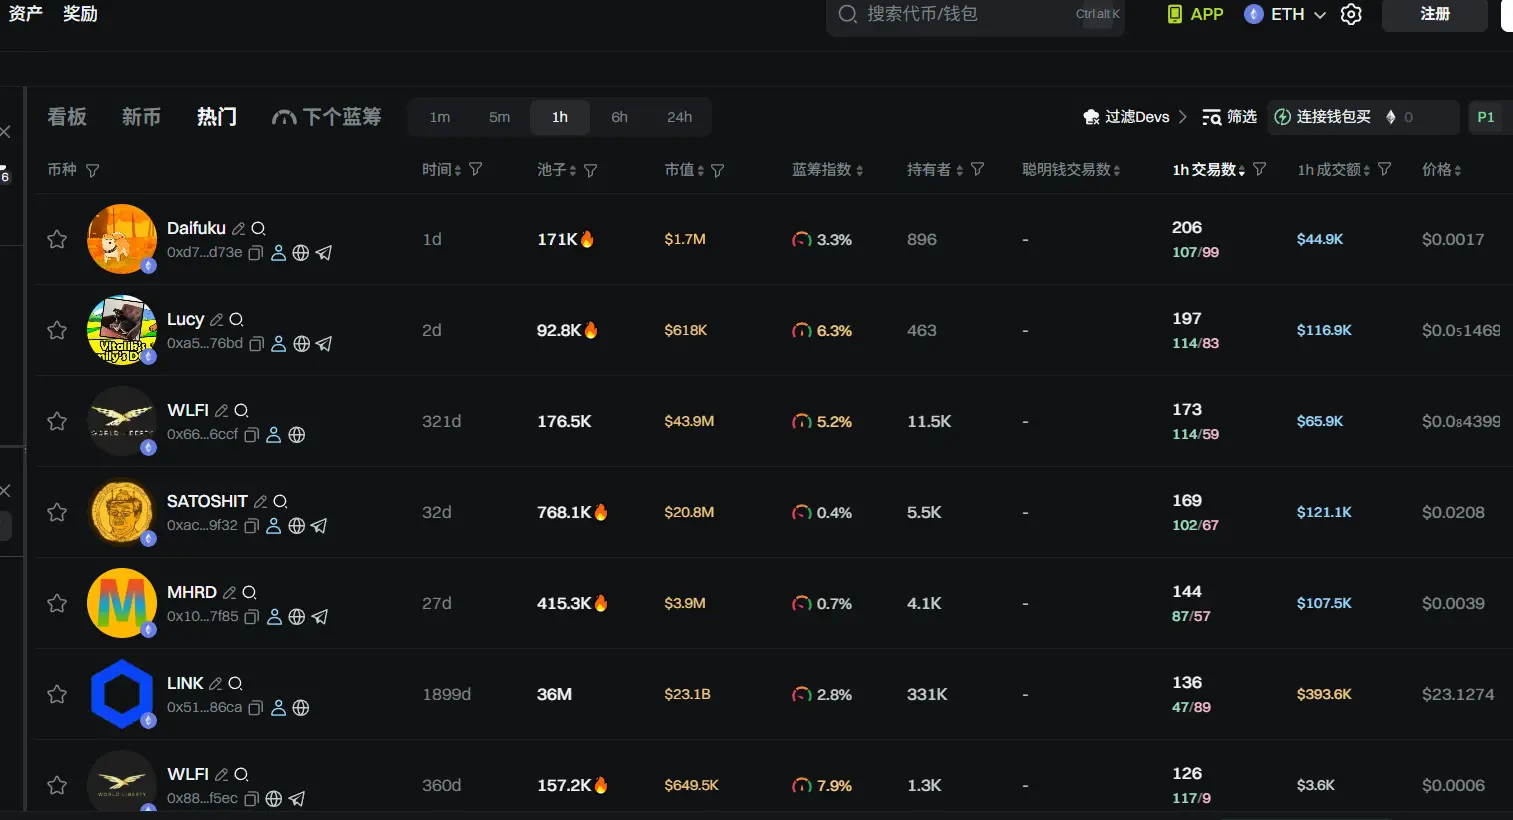
Task: Select the 24h timeframe
Action: coord(680,117)
